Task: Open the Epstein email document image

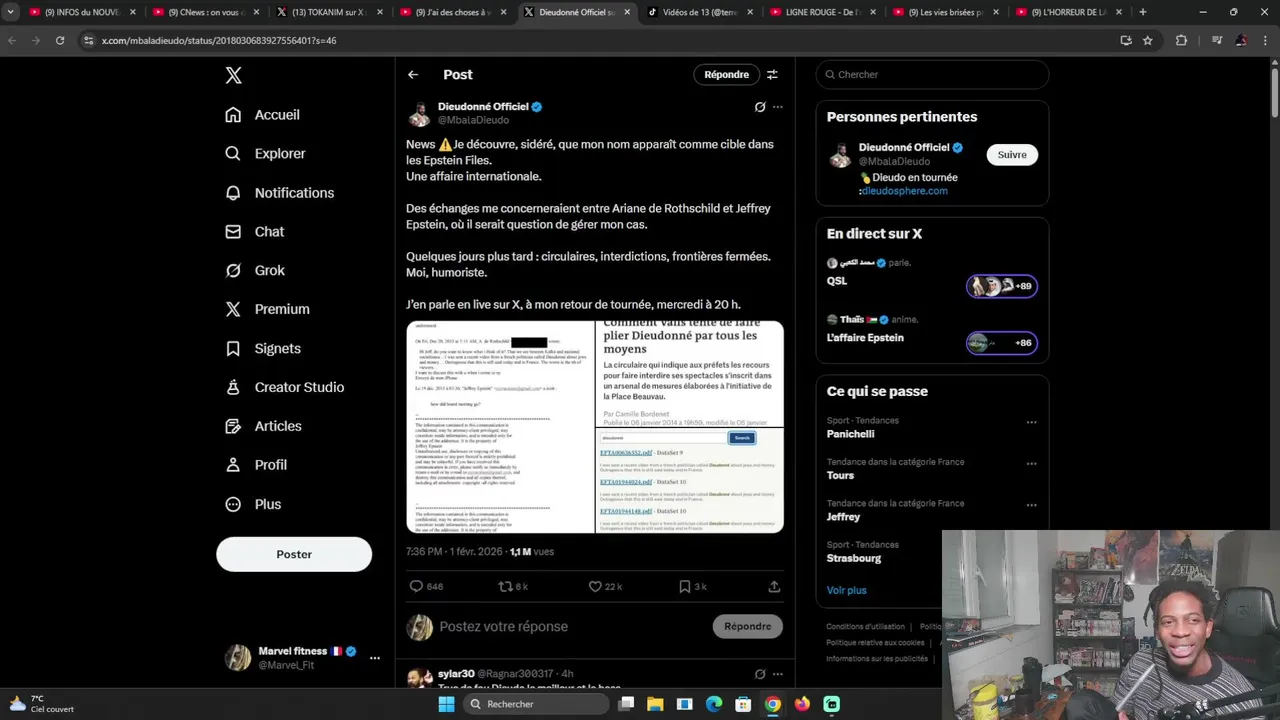Action: pos(500,427)
